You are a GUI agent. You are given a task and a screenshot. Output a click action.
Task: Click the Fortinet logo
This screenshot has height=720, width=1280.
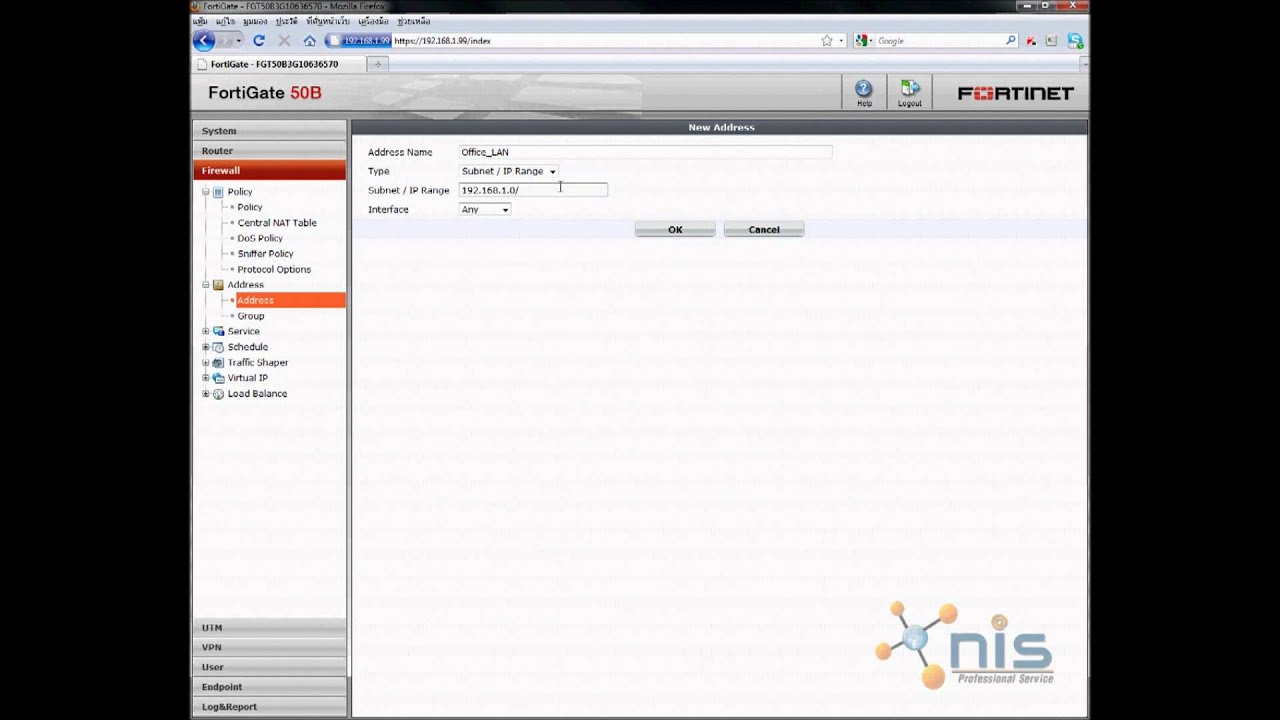pos(1015,93)
